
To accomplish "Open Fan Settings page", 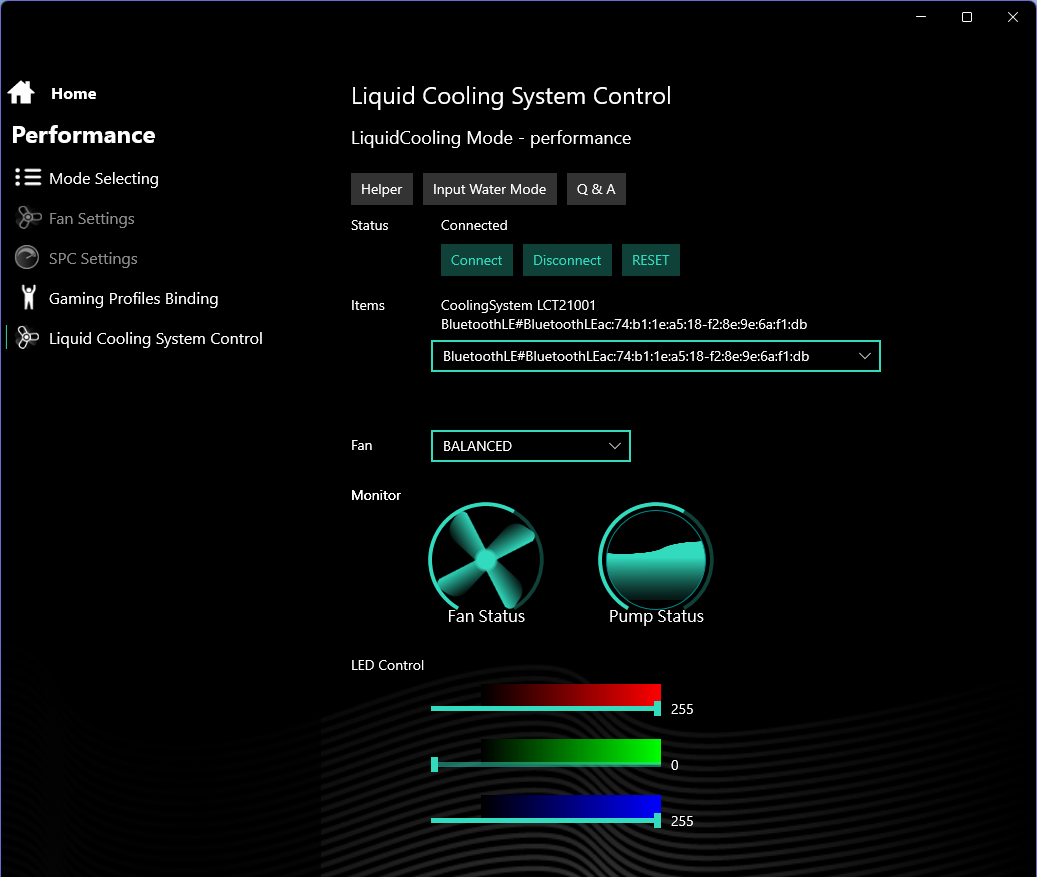I will click(91, 218).
